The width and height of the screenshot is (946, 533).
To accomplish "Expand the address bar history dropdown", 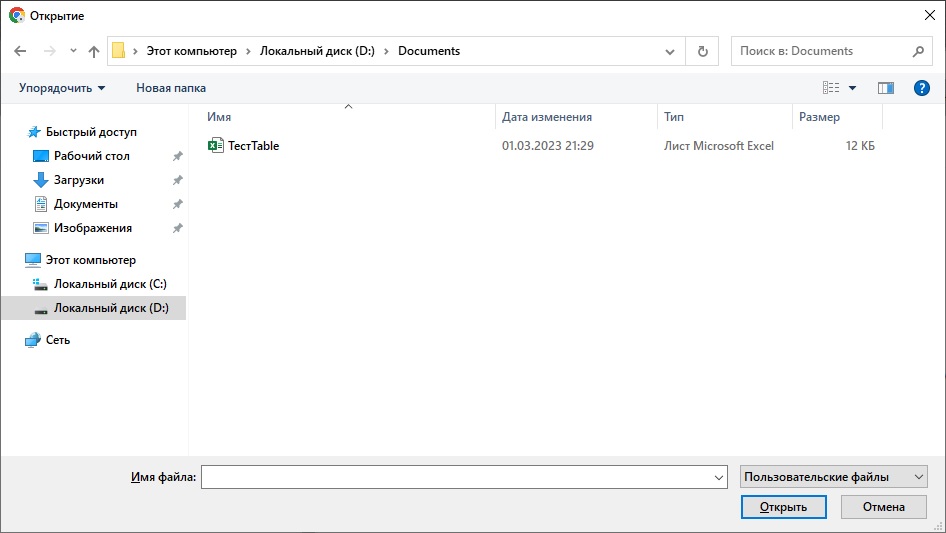I will (670, 51).
